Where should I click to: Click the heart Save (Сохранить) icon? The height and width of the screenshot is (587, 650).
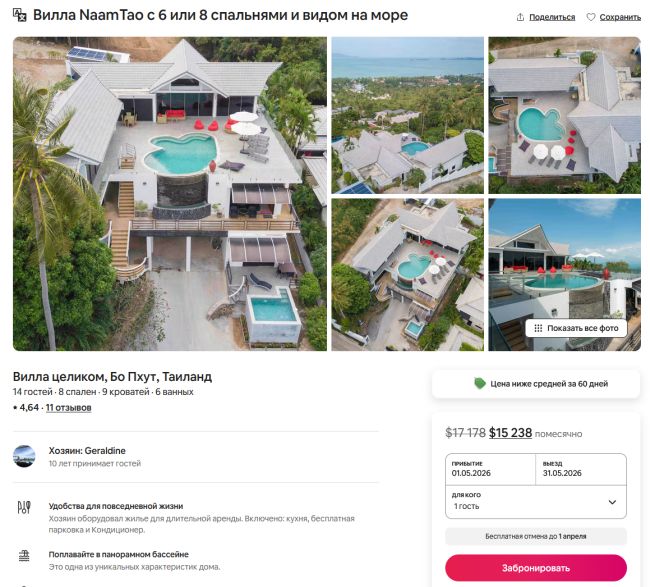(591, 17)
